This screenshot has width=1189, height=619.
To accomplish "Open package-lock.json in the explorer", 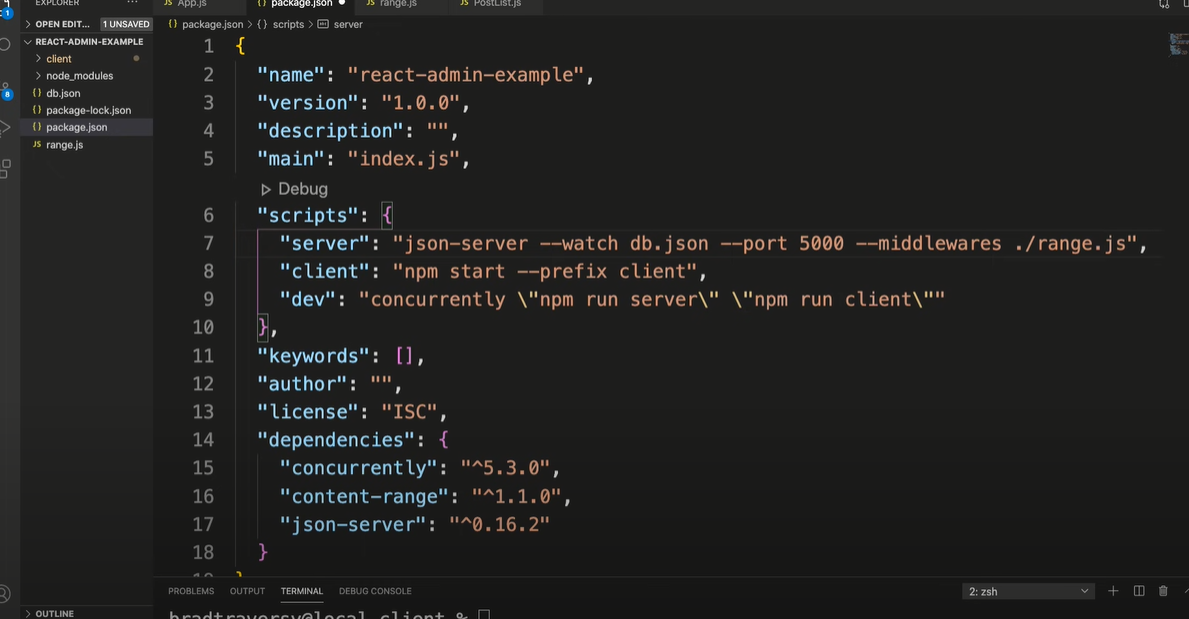I will (88, 110).
